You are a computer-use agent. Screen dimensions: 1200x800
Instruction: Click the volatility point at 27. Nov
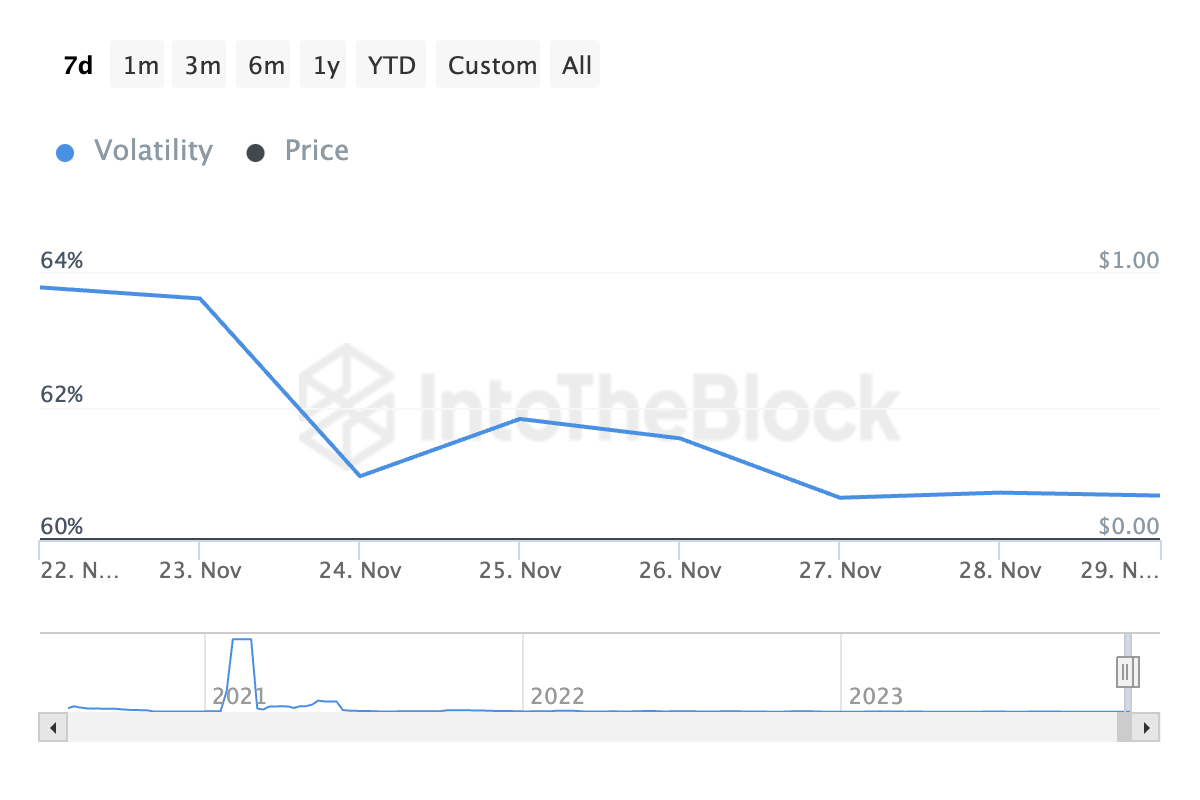(840, 497)
